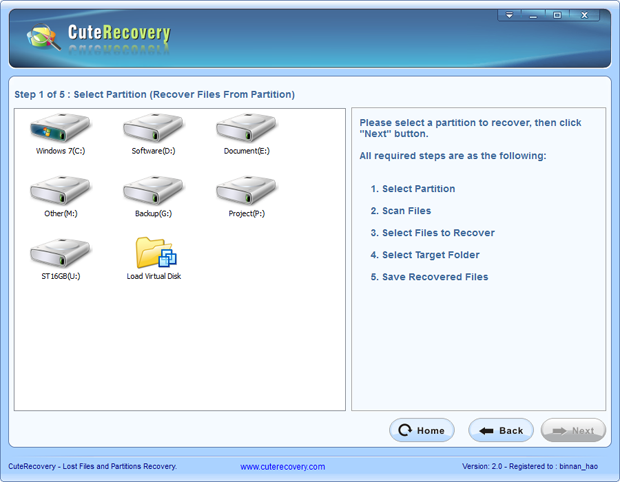Screen dimensions: 620x482
Task: Click the CuteRecovery logo icon
Action: [x=43, y=37]
